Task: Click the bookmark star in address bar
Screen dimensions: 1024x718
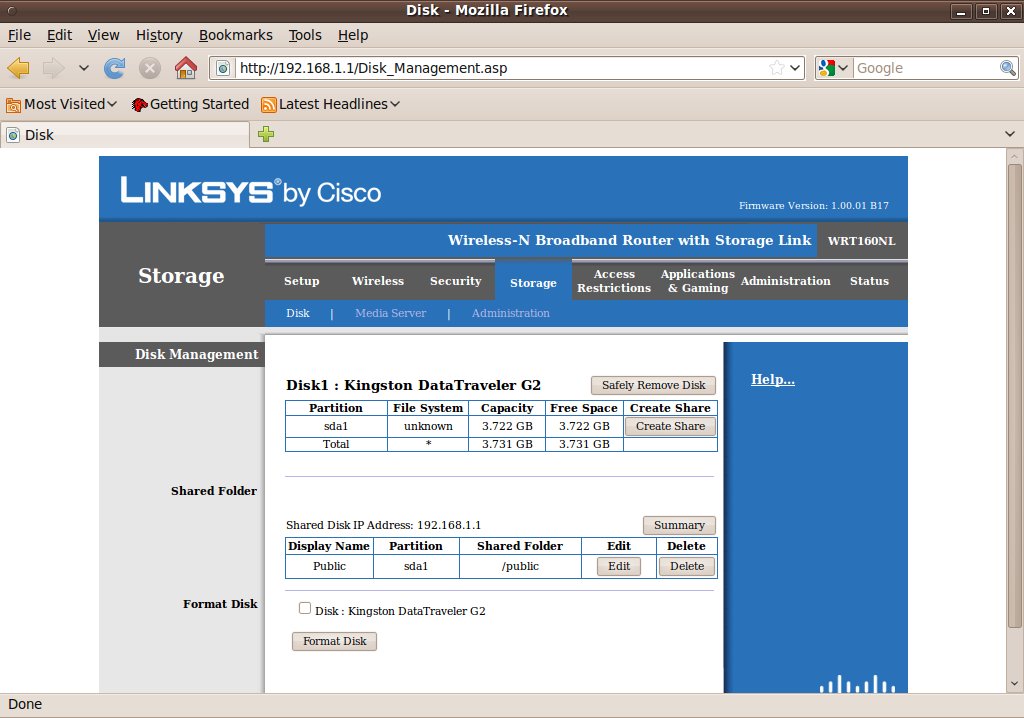Action: point(777,68)
